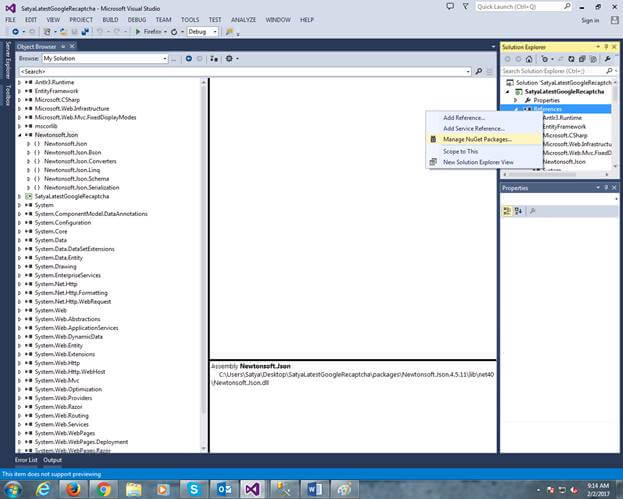Click Alphabetical sort icon in Properties panel
The height and width of the screenshot is (499, 623).
[x=518, y=211]
